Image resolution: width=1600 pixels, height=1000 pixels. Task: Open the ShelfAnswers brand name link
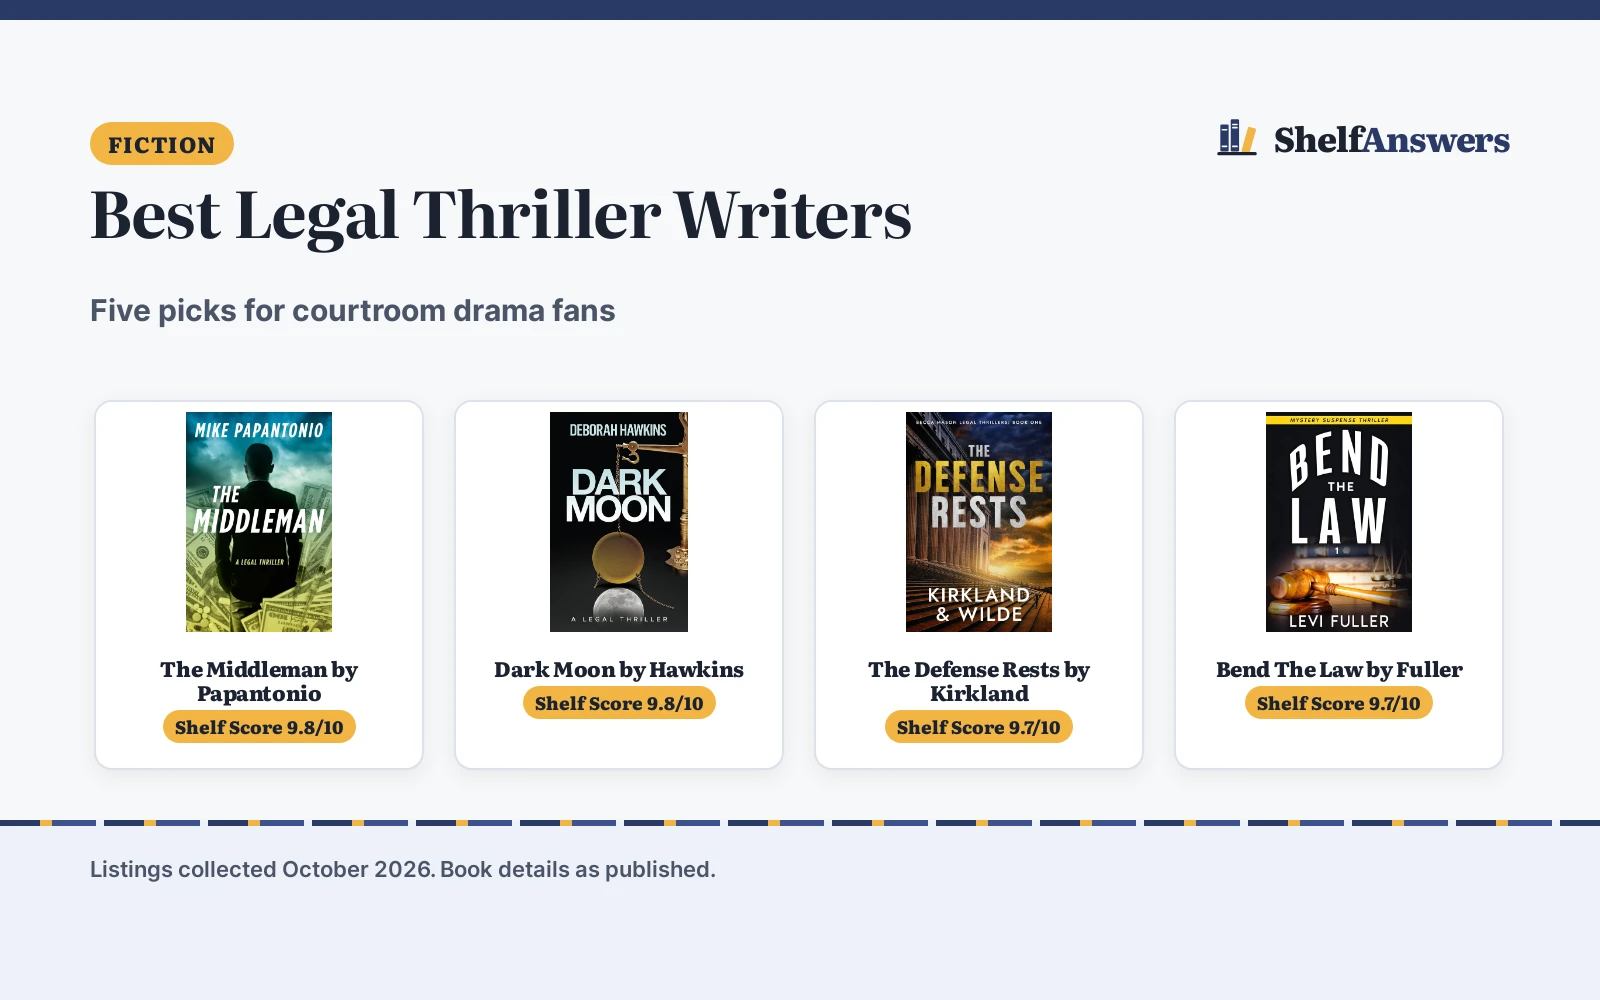click(1391, 140)
